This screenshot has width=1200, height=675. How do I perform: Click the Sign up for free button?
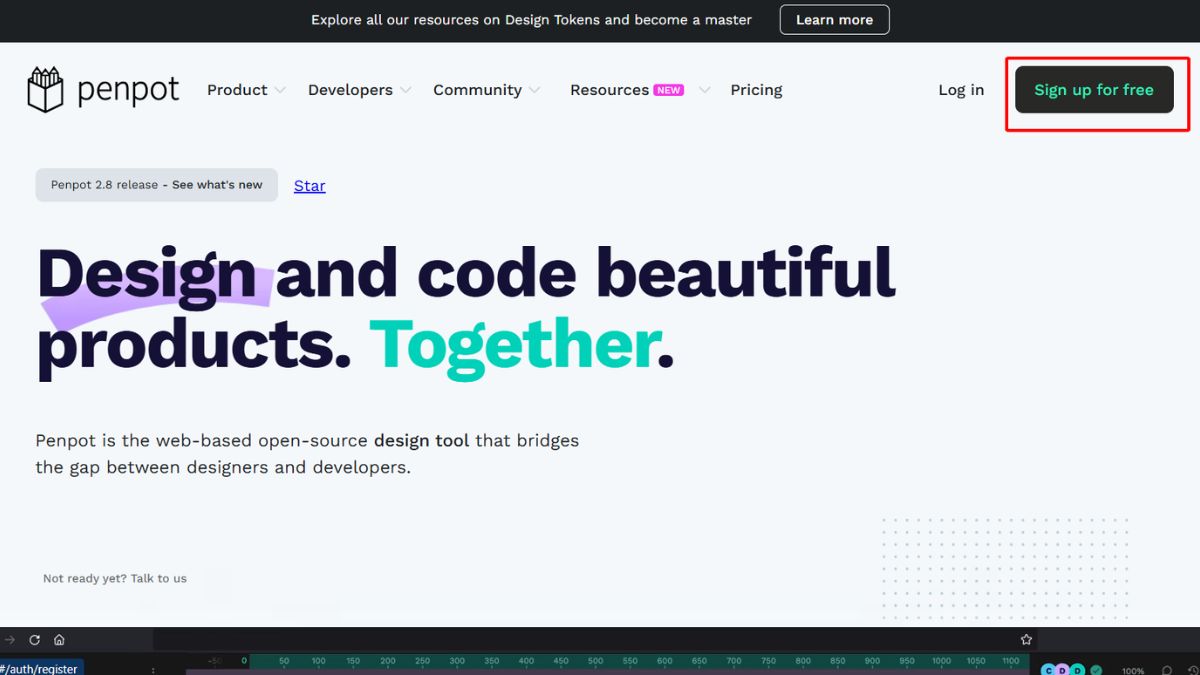[1094, 90]
